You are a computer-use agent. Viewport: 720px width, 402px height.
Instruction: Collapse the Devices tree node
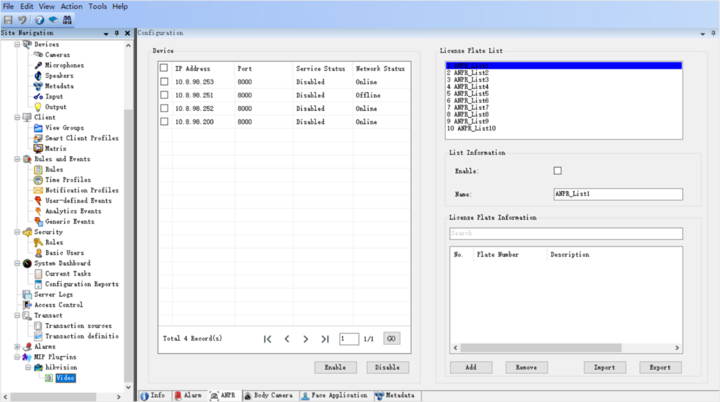pyautogui.click(x=16, y=45)
